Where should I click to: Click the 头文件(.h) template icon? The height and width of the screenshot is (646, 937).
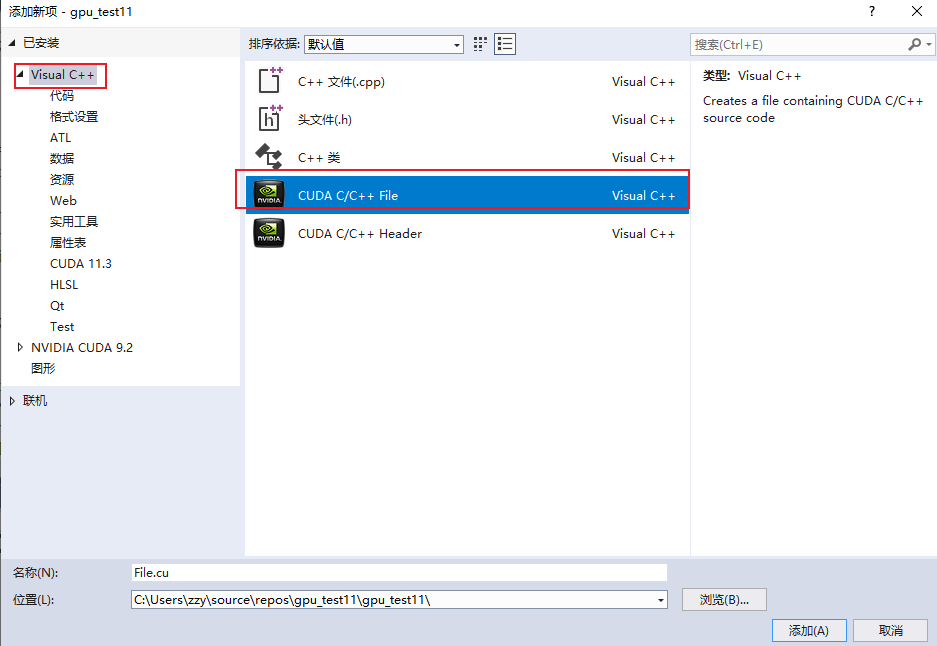pyautogui.click(x=268, y=118)
